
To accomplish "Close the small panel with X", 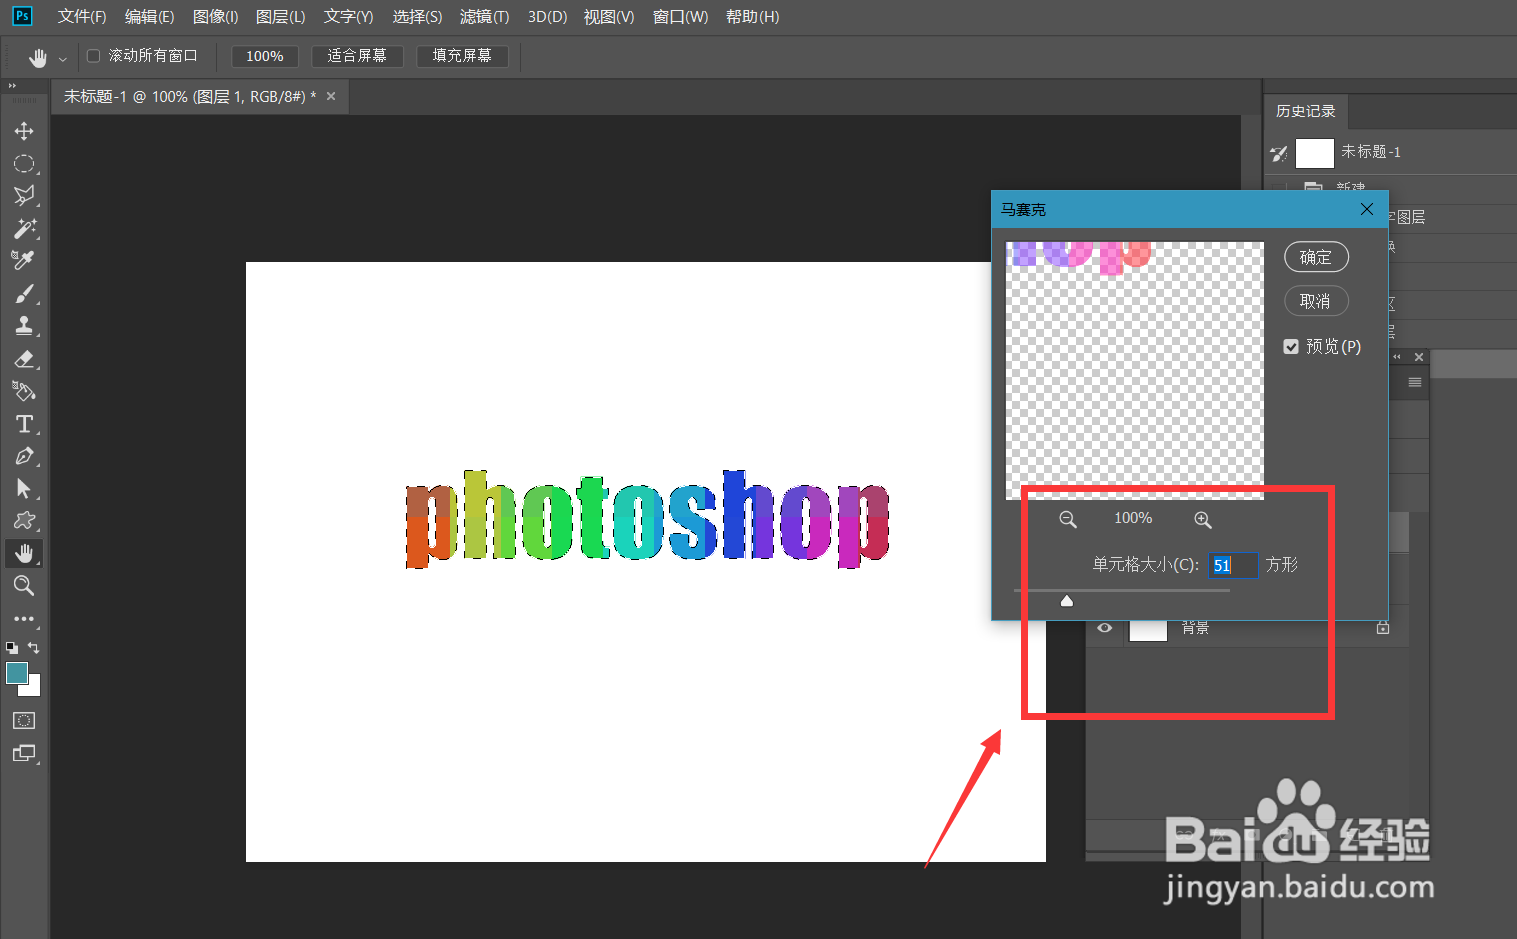I will (1419, 357).
